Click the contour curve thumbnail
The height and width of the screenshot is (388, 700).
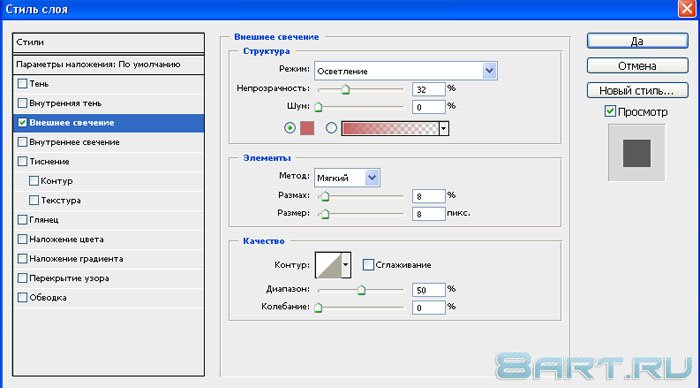point(328,265)
